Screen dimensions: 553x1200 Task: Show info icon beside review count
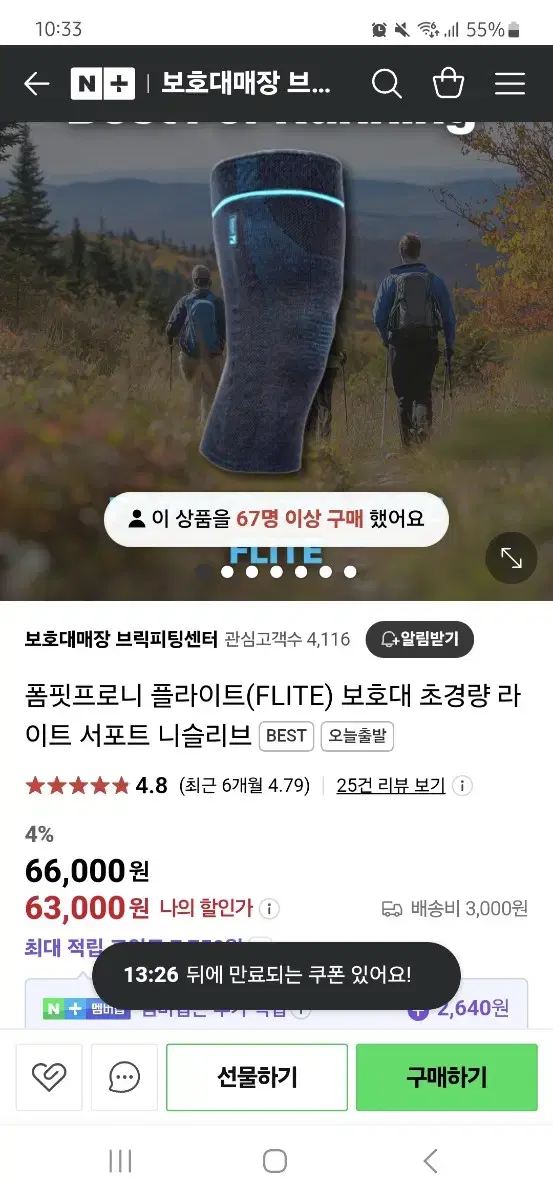click(462, 785)
